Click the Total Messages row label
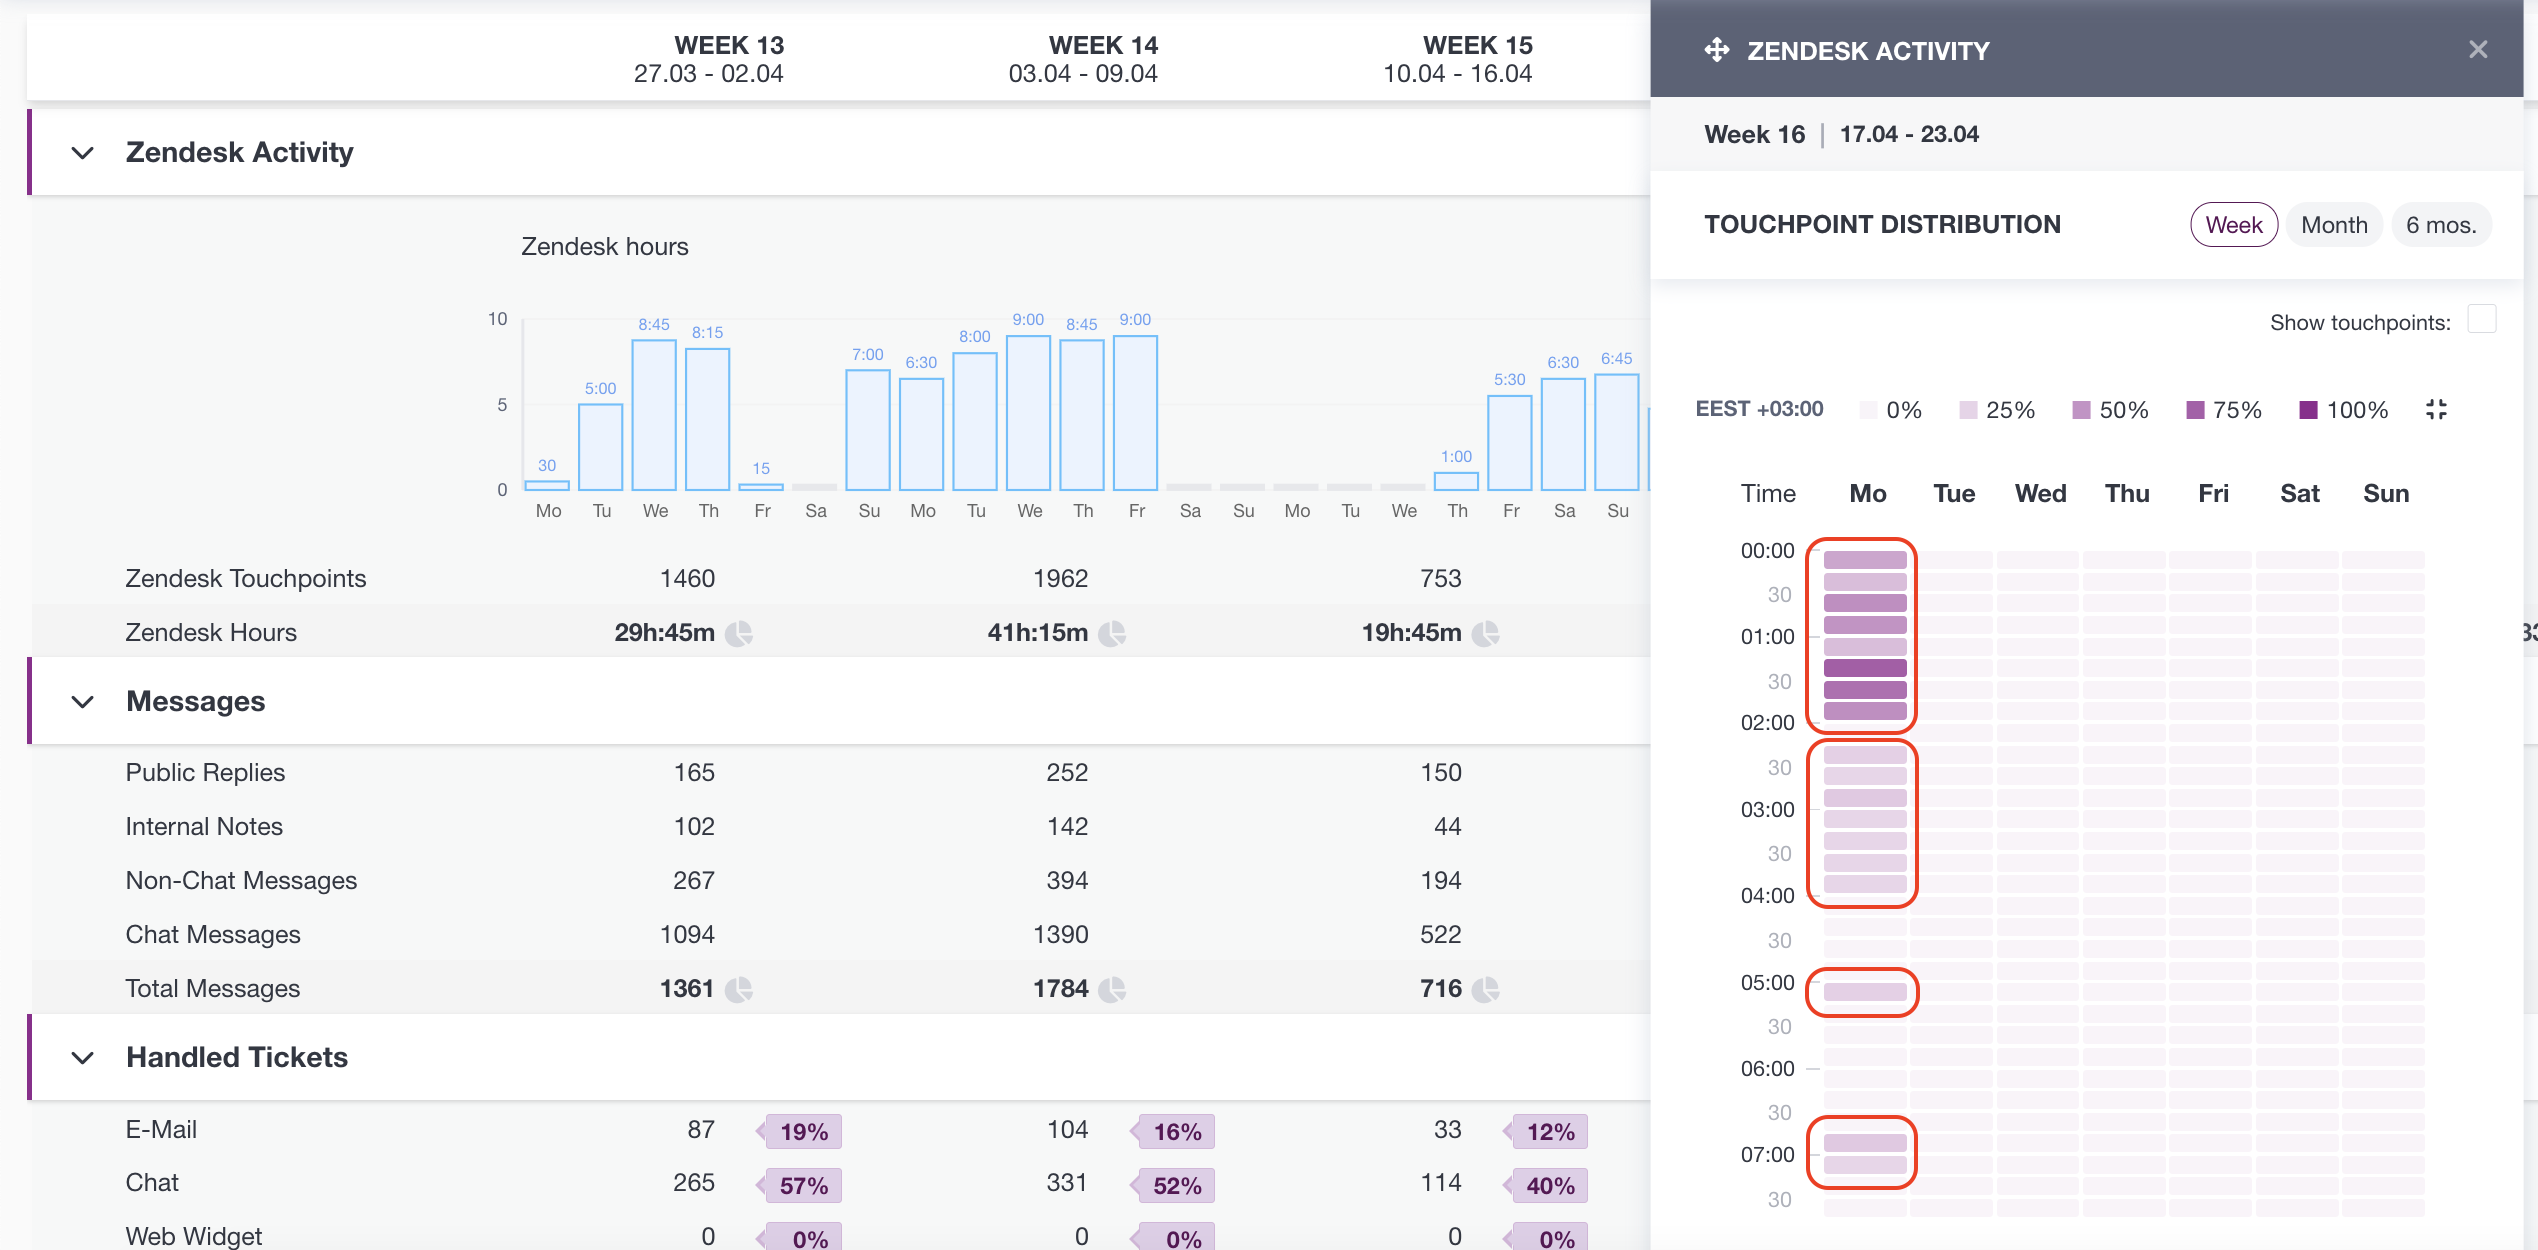 pyautogui.click(x=213, y=989)
